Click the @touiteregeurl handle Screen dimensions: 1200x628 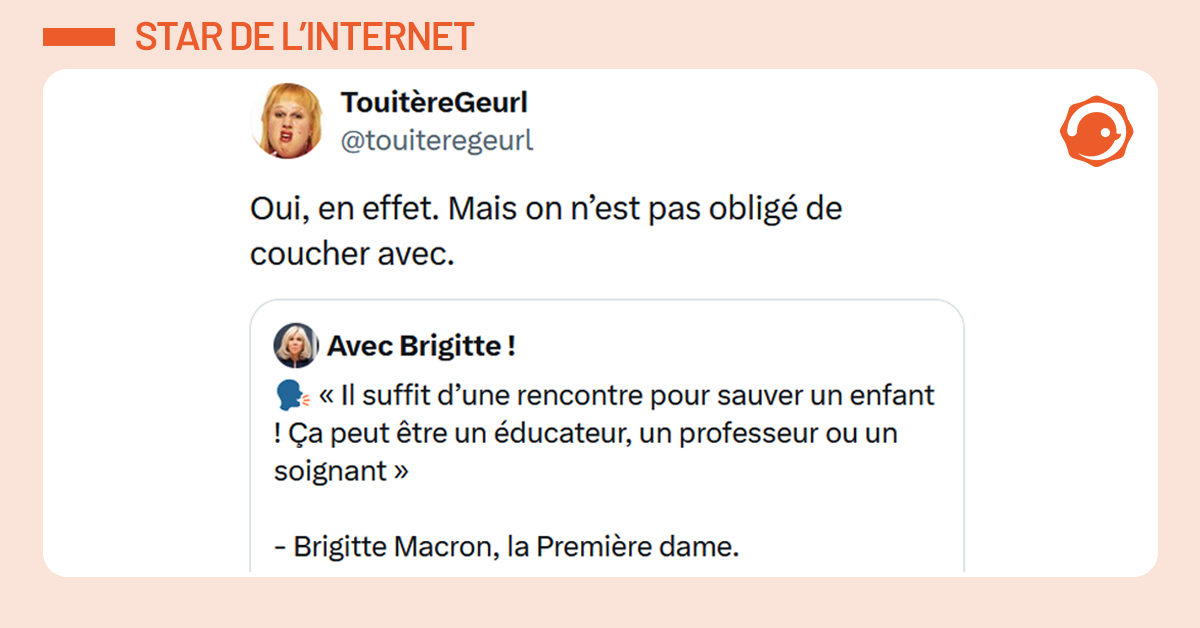[x=437, y=141]
